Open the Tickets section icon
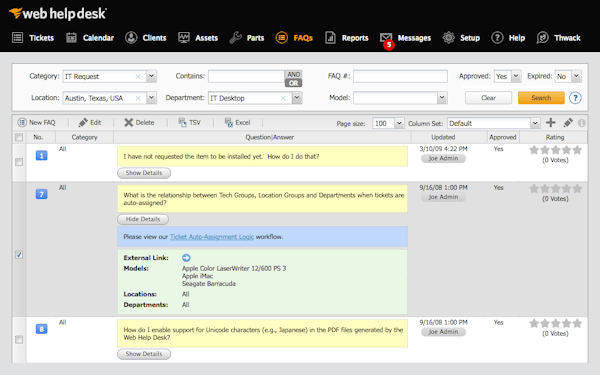Screen dimensions: 600x375 tap(18, 38)
